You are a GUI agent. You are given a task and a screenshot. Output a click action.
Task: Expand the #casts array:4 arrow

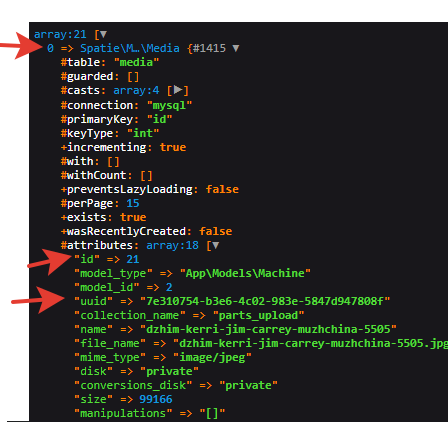click(178, 90)
